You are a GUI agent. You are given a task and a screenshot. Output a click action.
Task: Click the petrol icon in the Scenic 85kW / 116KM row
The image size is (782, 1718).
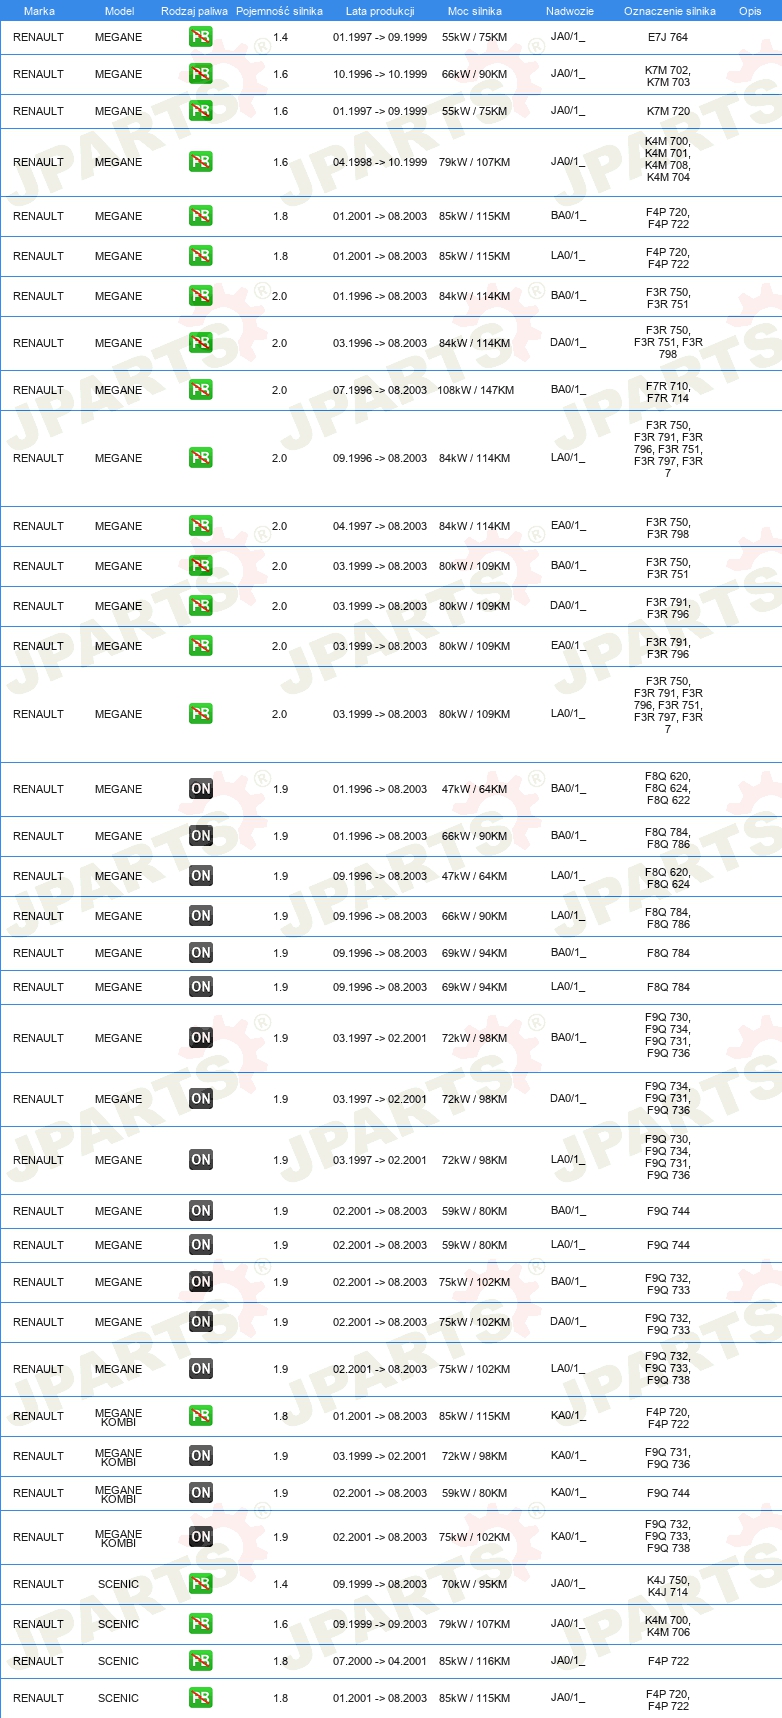tap(200, 1661)
